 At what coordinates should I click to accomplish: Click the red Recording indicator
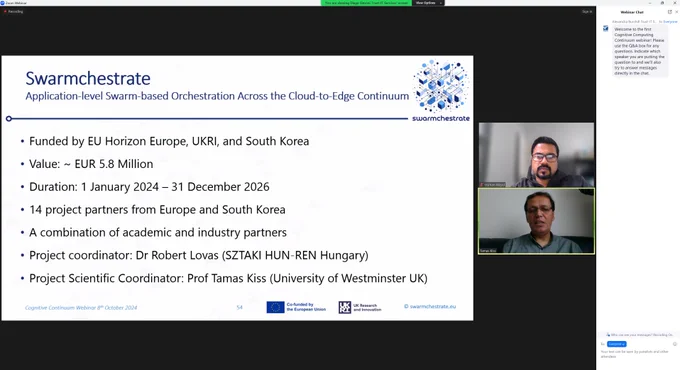13,12
